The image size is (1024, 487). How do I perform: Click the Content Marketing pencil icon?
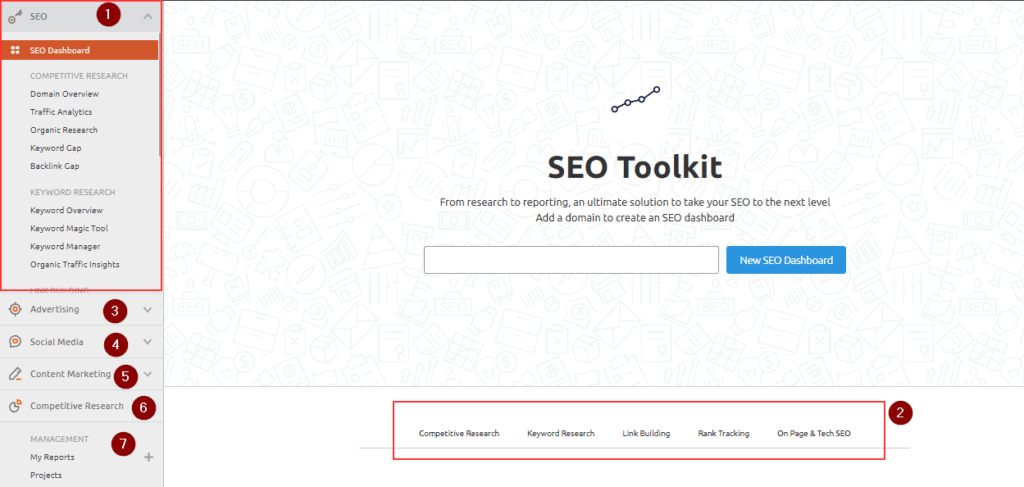click(15, 374)
